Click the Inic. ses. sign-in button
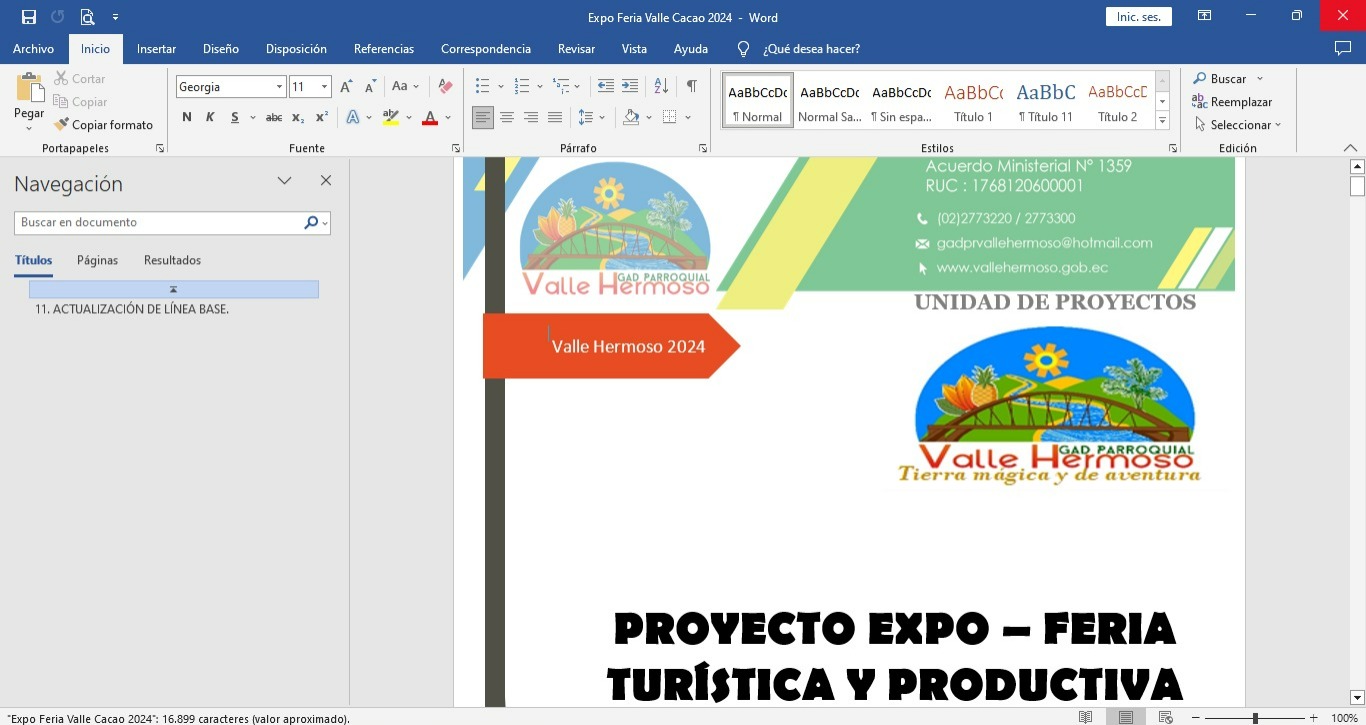Viewport: 1366px width, 725px height. coord(1138,17)
